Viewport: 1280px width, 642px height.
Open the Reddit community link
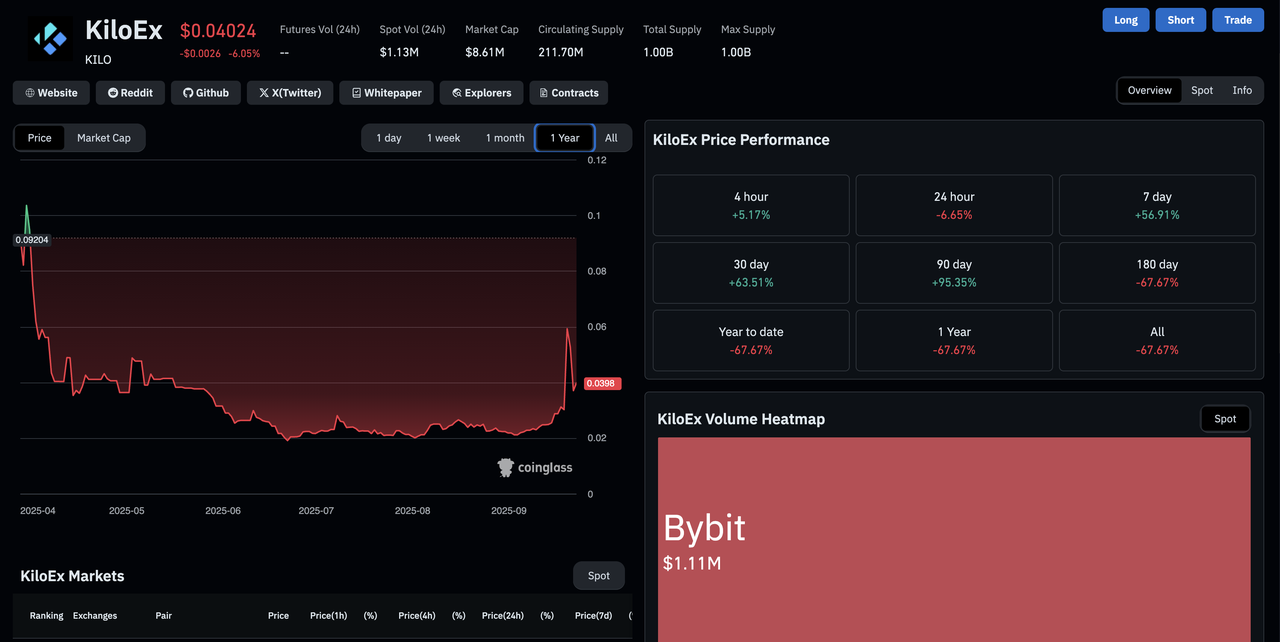point(130,93)
